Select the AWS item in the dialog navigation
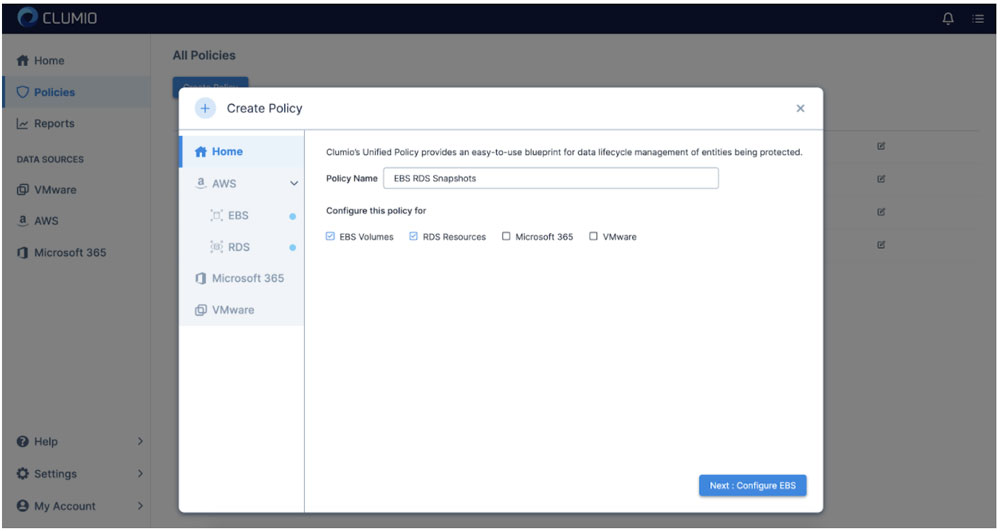This screenshot has height=531, width=1000. tap(242, 184)
